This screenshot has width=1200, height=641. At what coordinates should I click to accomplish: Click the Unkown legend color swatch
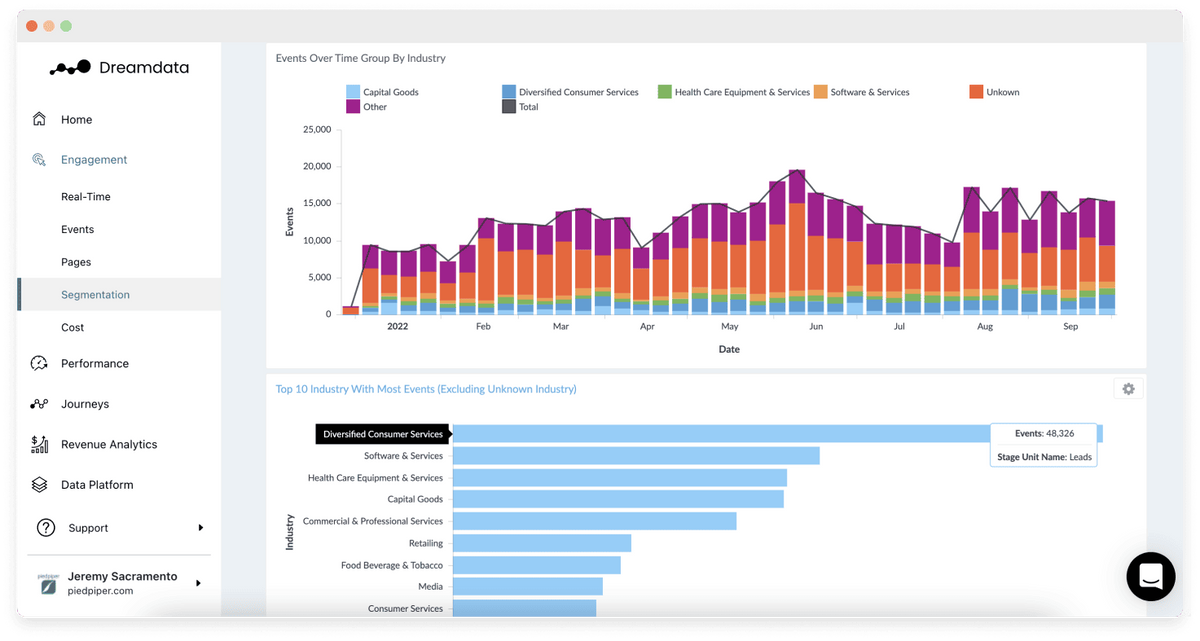pos(976,92)
